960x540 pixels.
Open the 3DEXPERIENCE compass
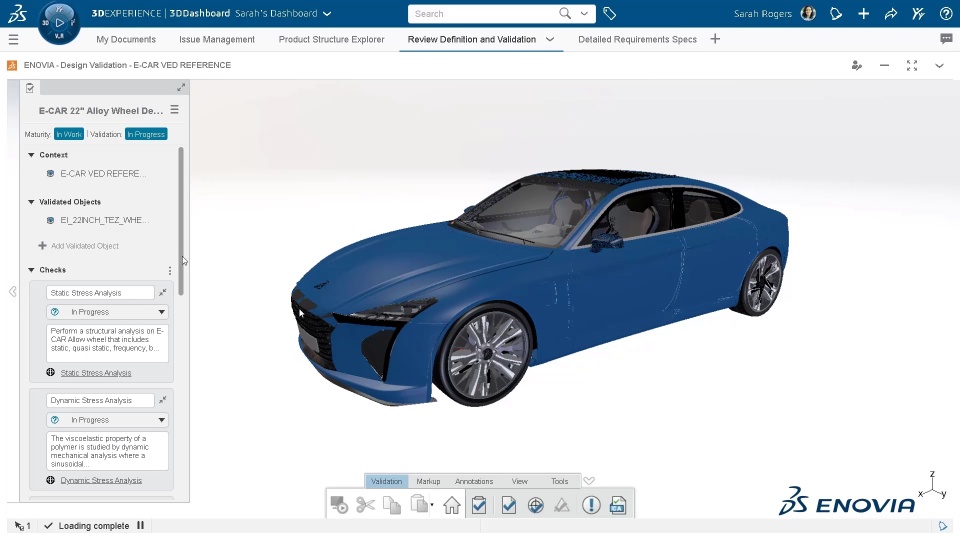(x=59, y=23)
